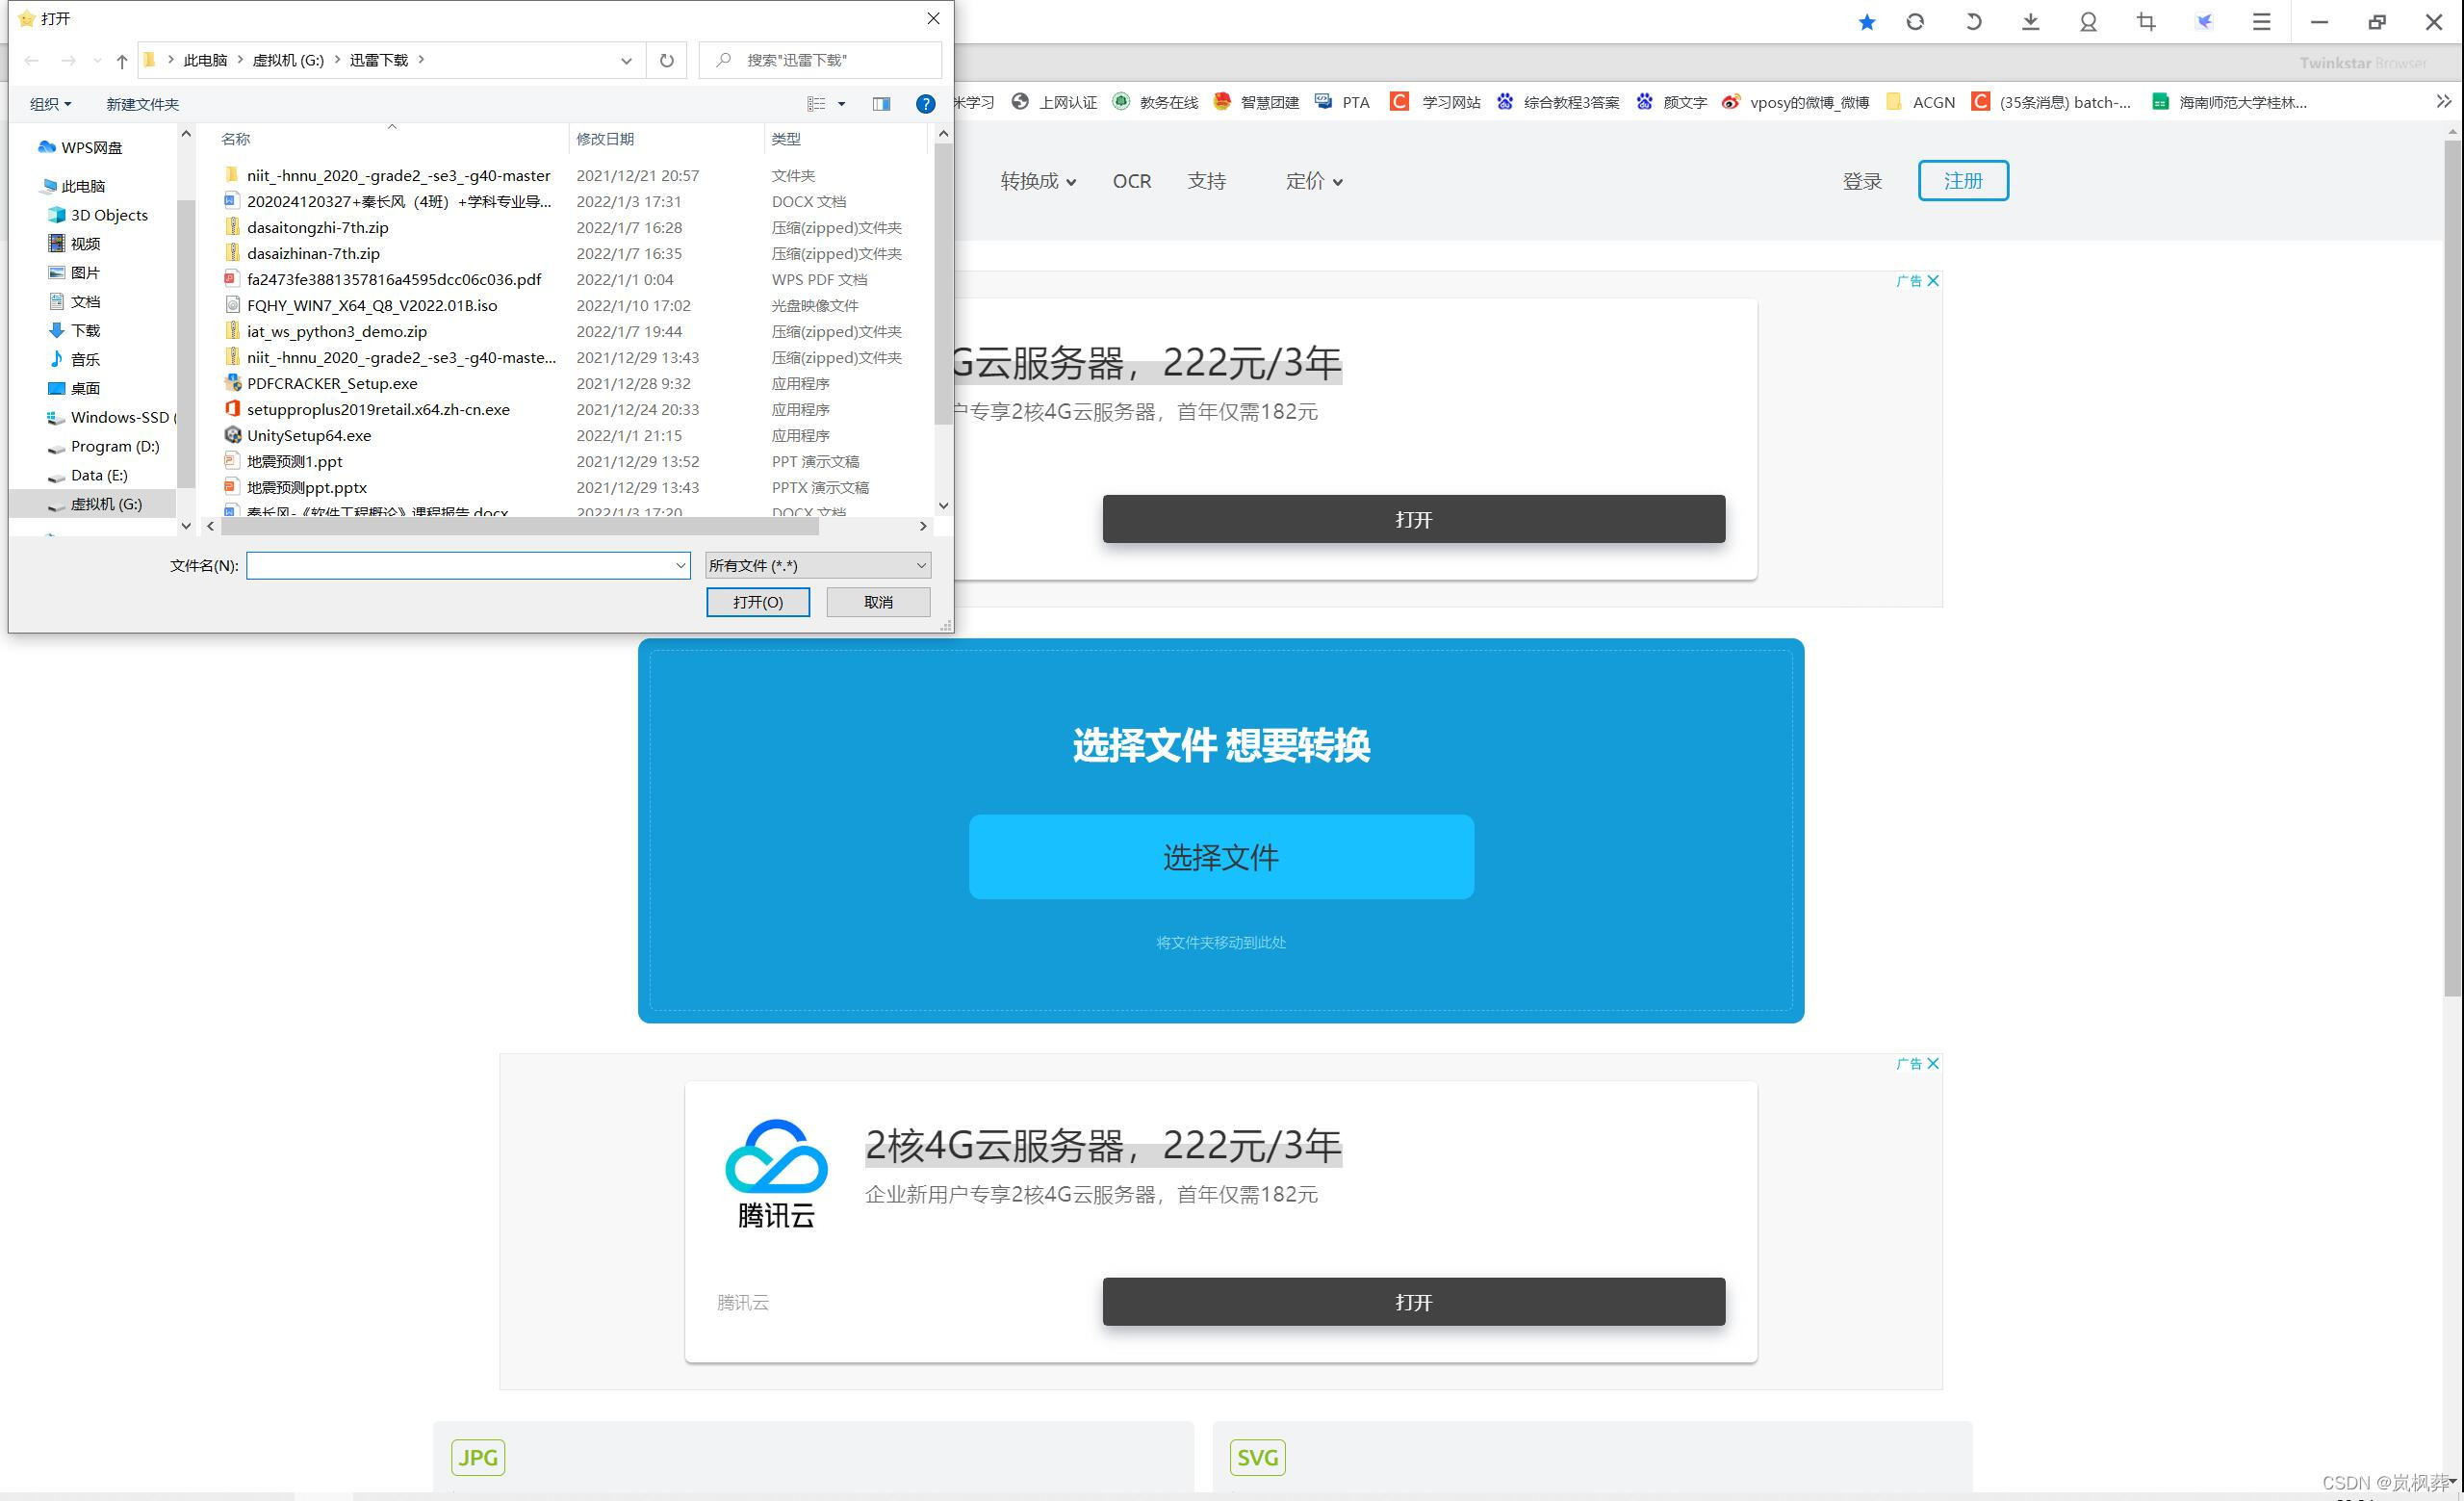
Task: Open the browser hamburger menu
Action: [x=2261, y=22]
